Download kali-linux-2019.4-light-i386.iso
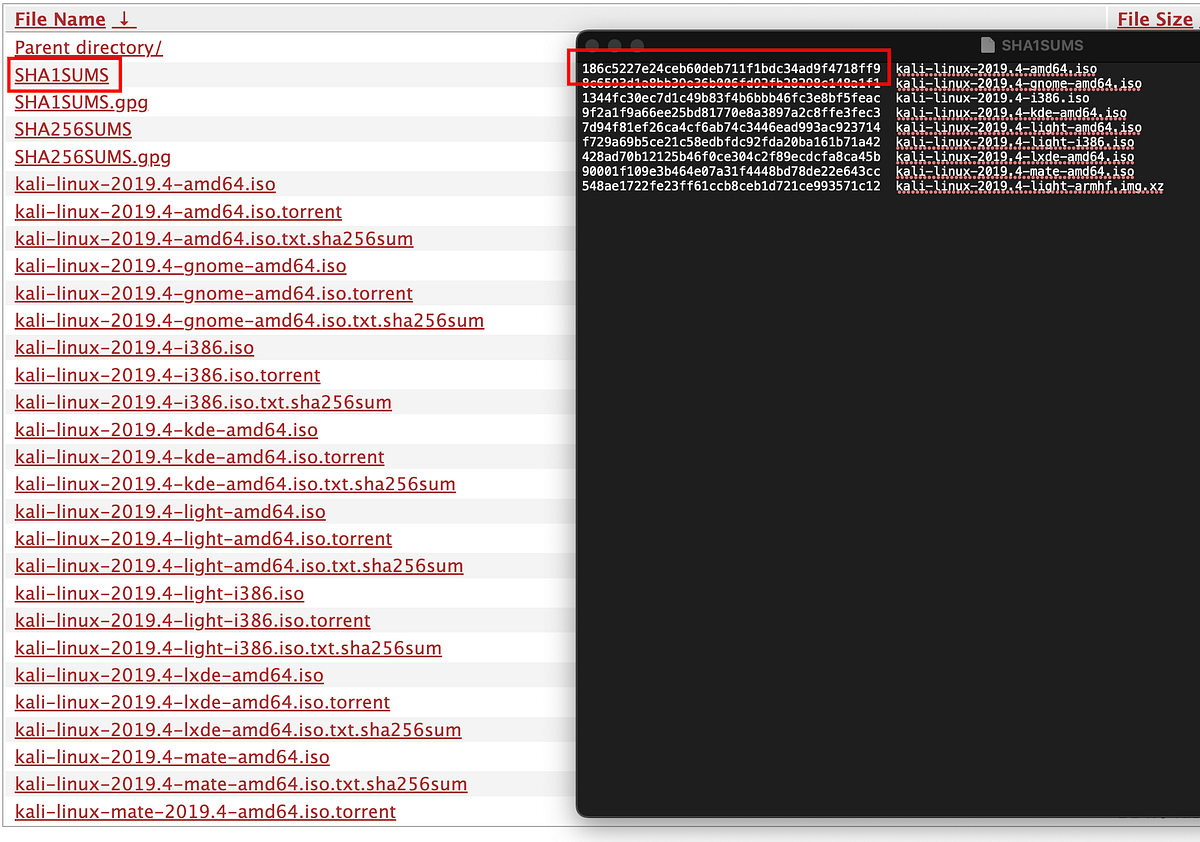1200x842 pixels. pyautogui.click(x=159, y=593)
